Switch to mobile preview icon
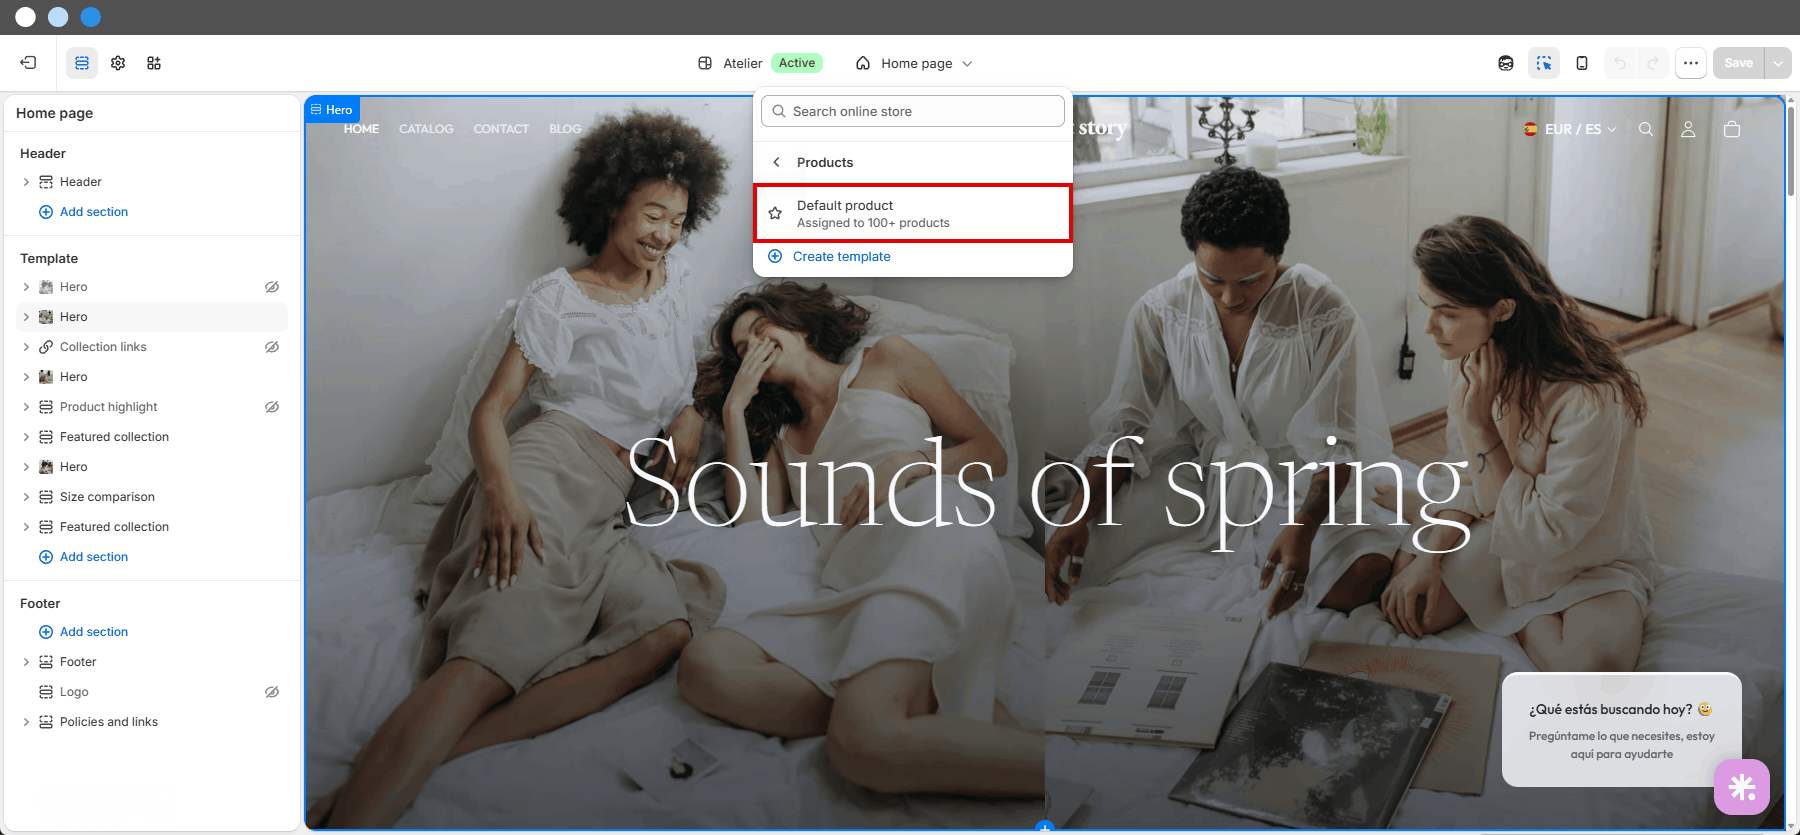 point(1581,63)
